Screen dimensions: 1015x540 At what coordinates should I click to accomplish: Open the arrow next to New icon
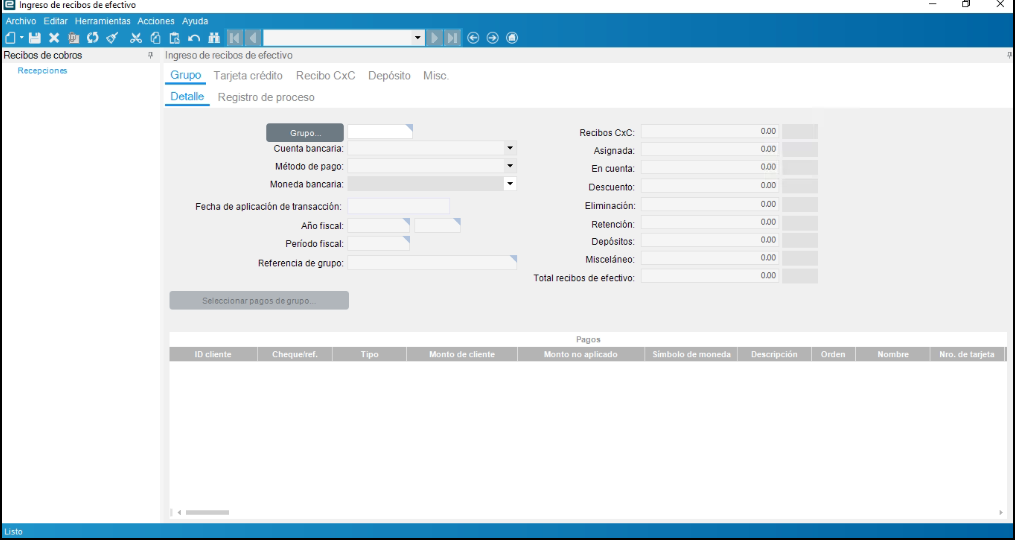(x=21, y=38)
